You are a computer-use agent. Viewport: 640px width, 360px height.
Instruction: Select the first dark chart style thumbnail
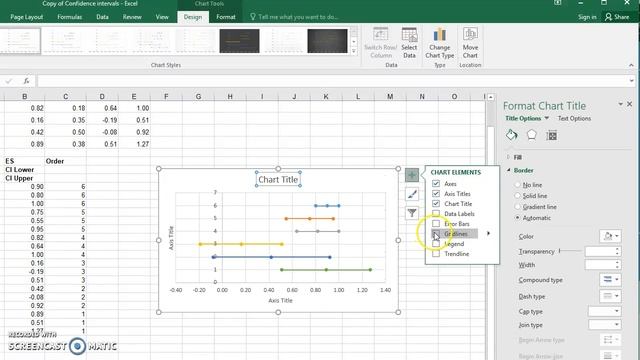click(x=239, y=41)
